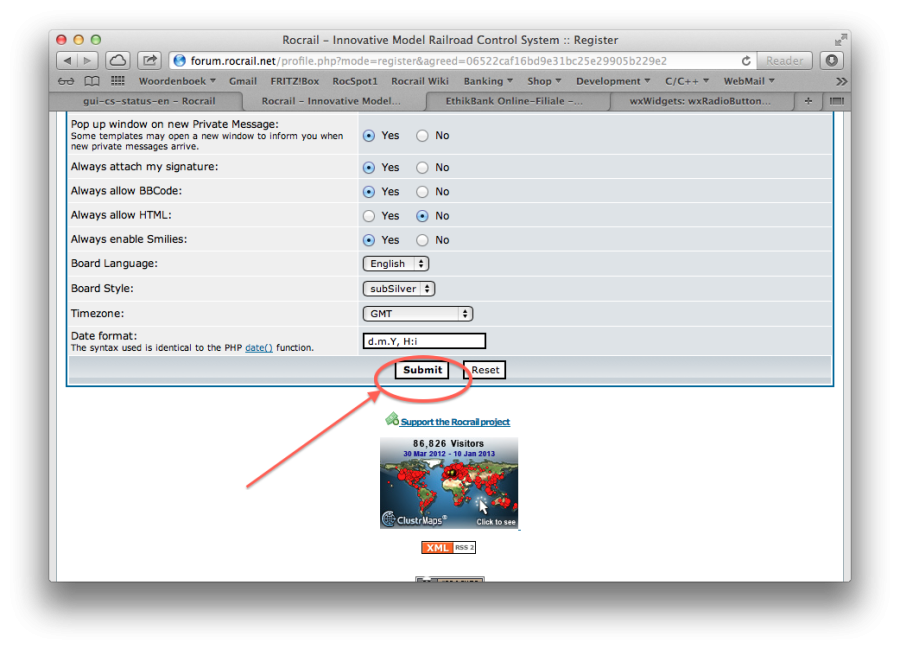Click the Downloads icon beside Reader
900x649 pixels.
(831, 61)
